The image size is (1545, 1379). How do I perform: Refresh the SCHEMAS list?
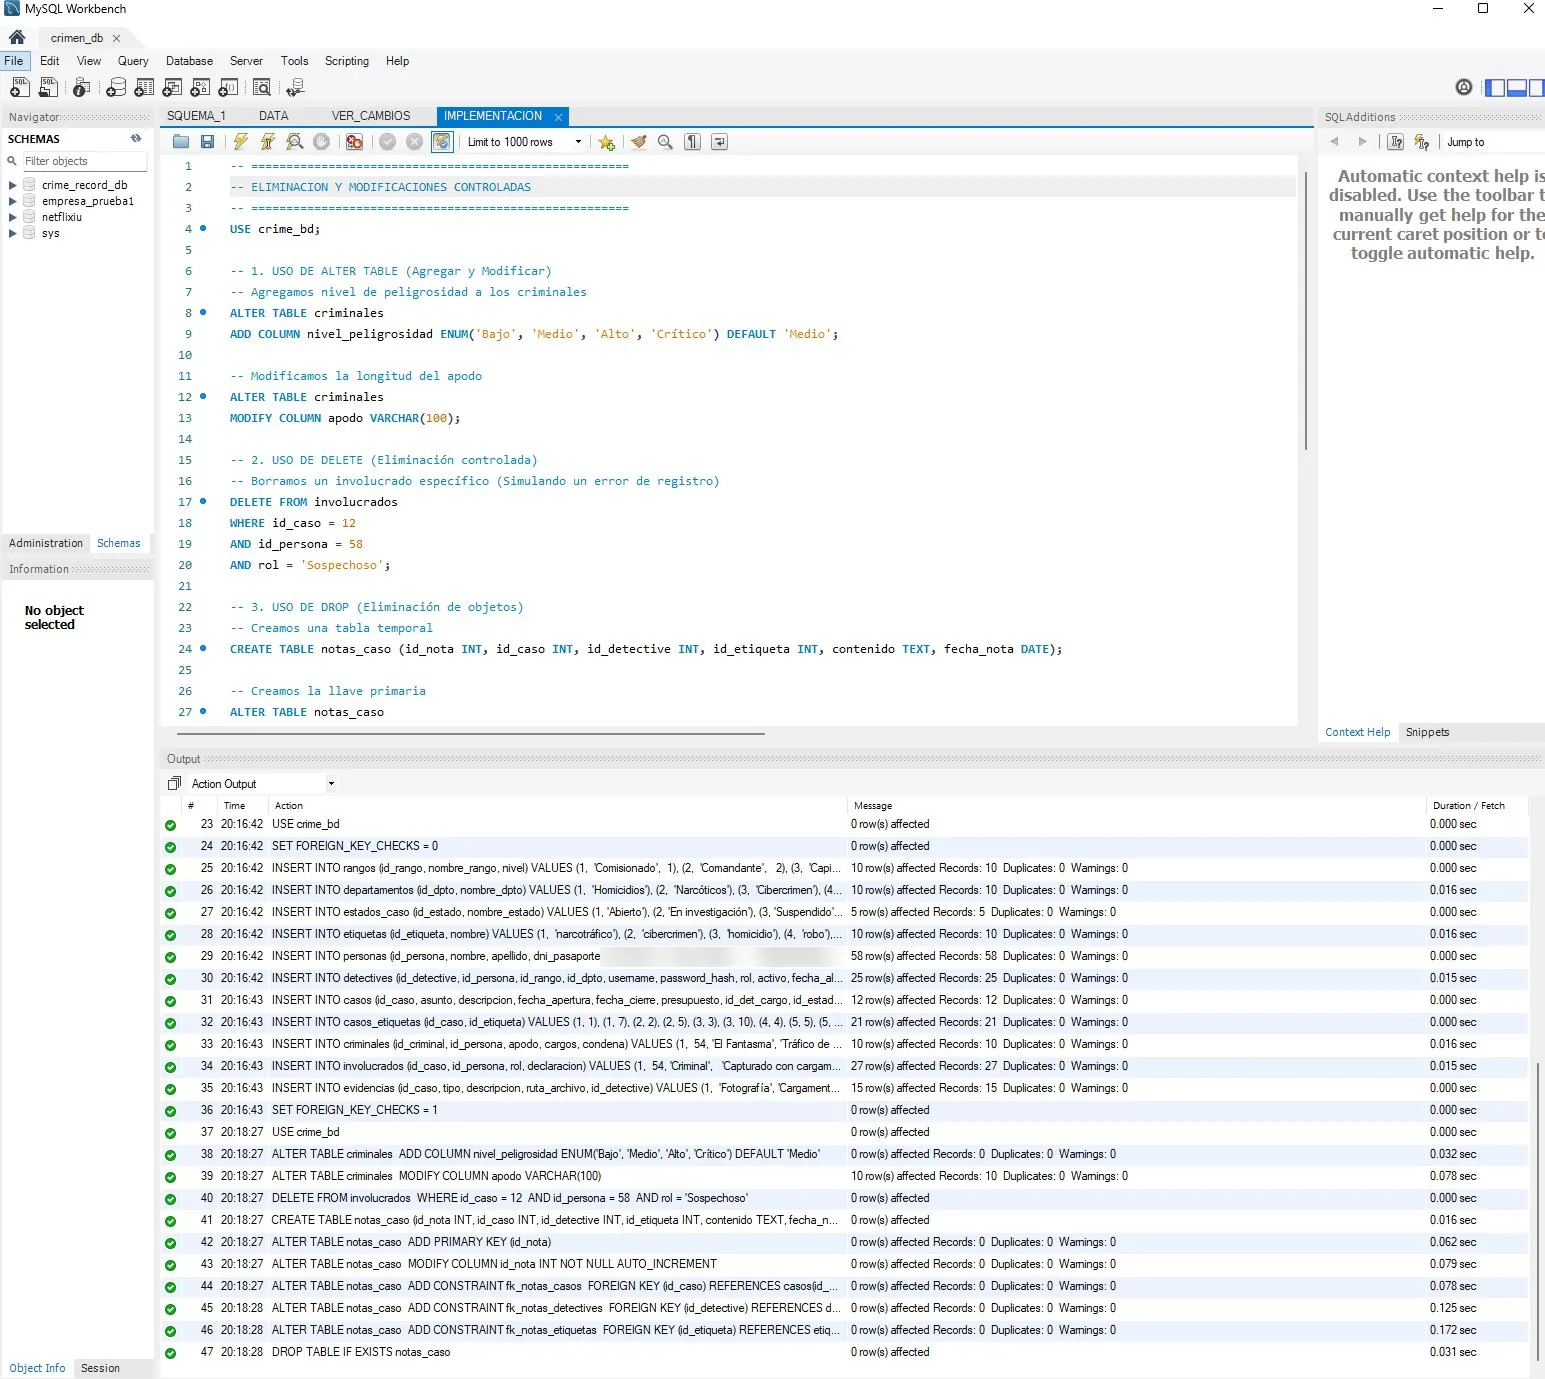[x=136, y=139]
